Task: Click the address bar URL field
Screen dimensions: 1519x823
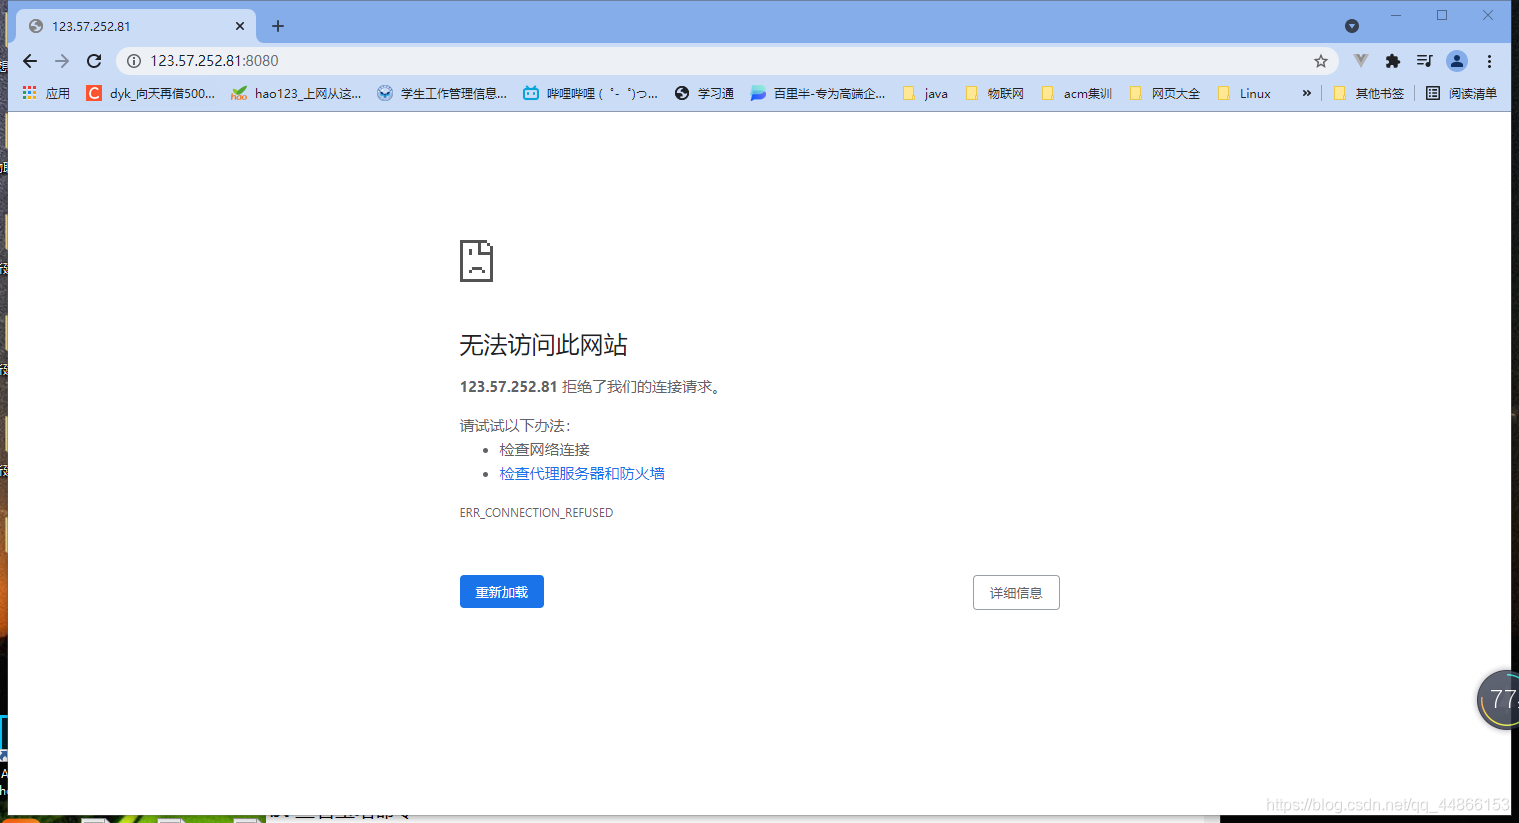Action: [725, 61]
